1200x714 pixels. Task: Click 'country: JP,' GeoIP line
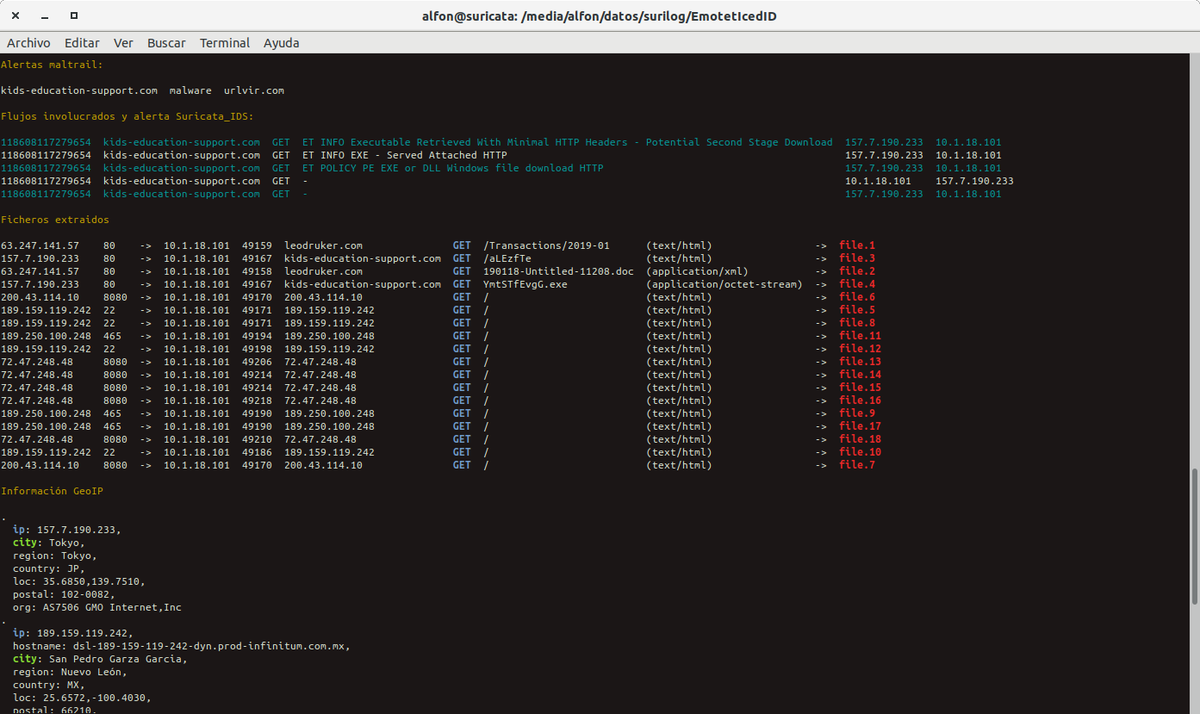(x=49, y=569)
